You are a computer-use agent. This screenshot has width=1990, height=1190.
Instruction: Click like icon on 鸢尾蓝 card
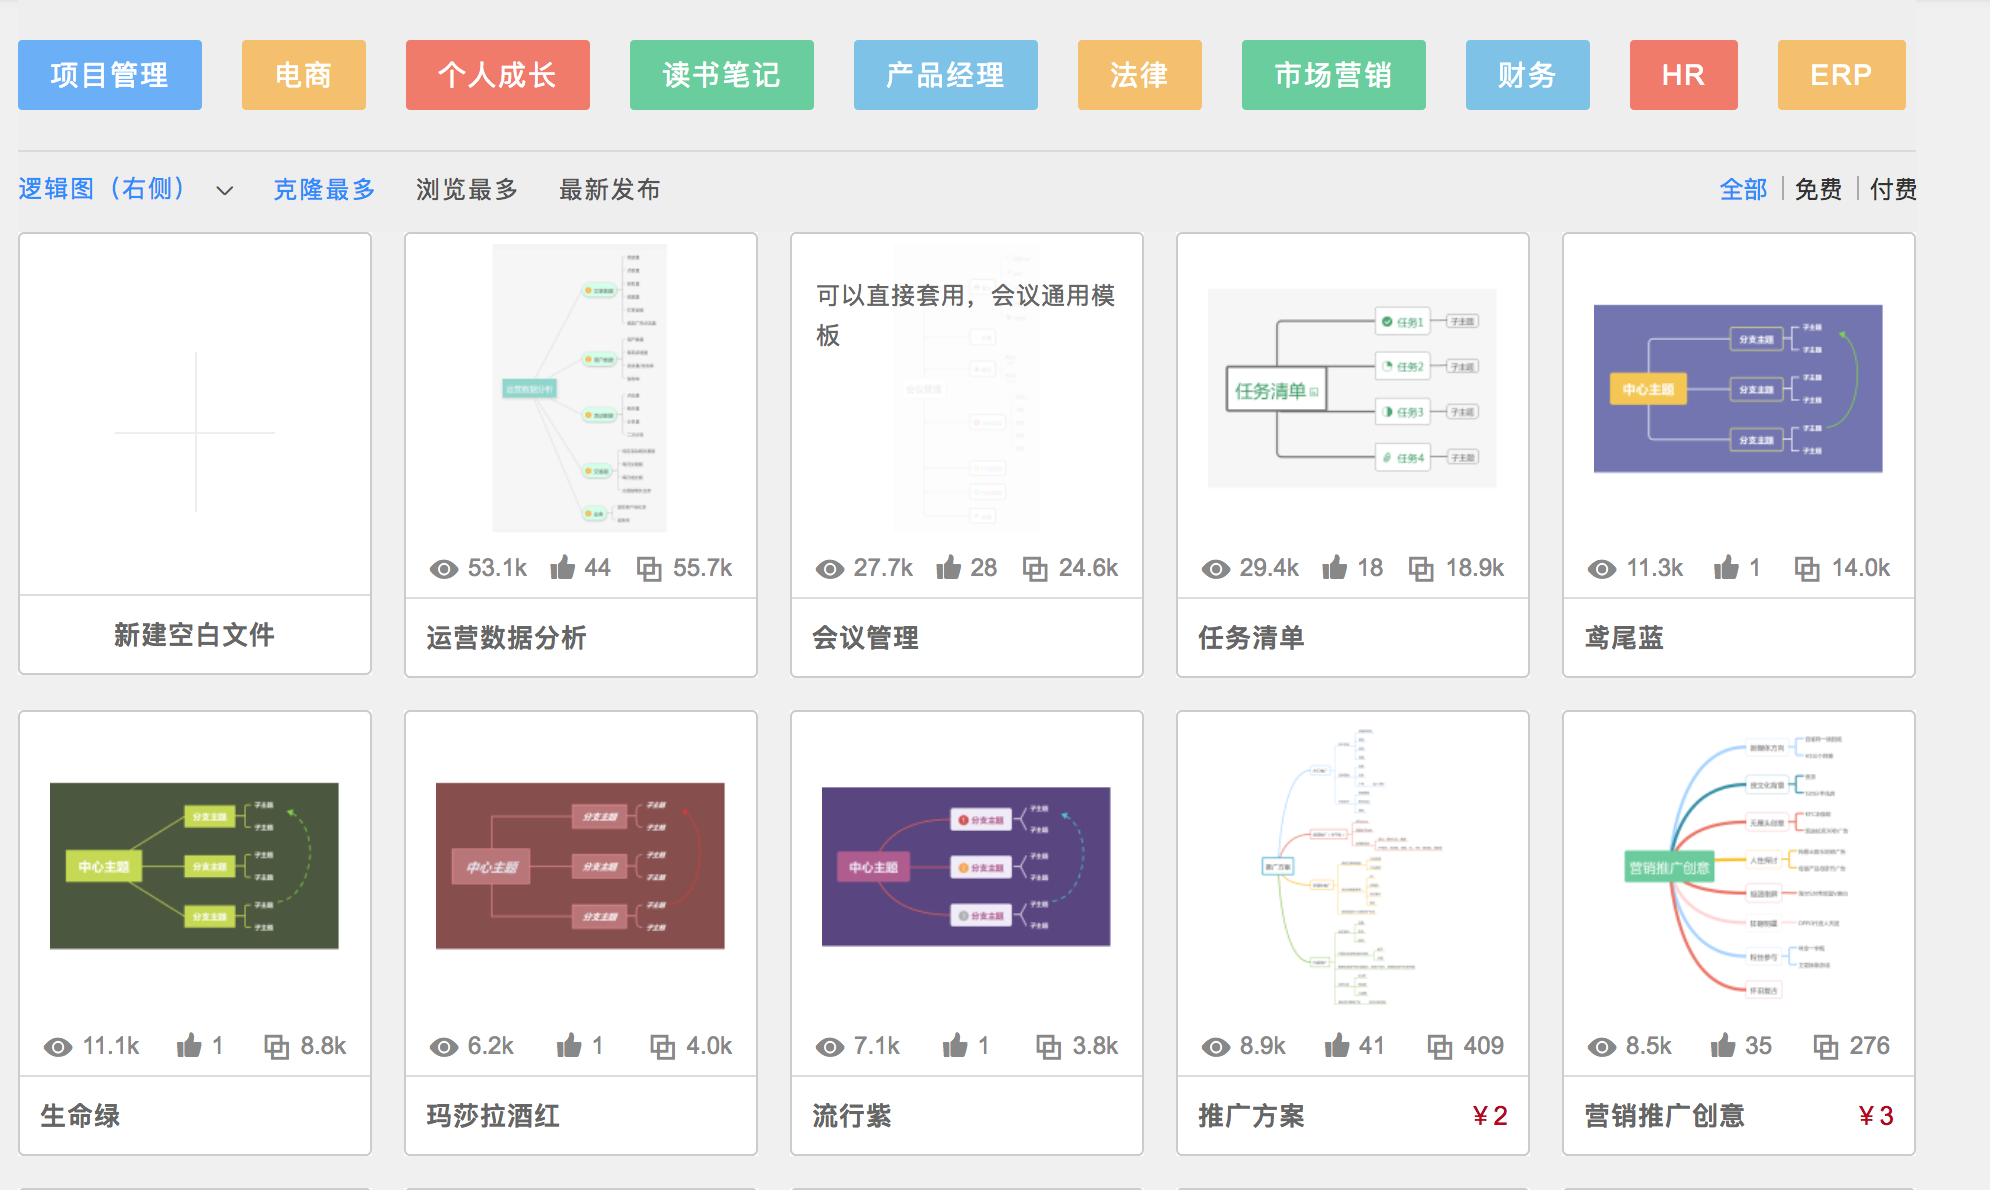pyautogui.click(x=1726, y=568)
